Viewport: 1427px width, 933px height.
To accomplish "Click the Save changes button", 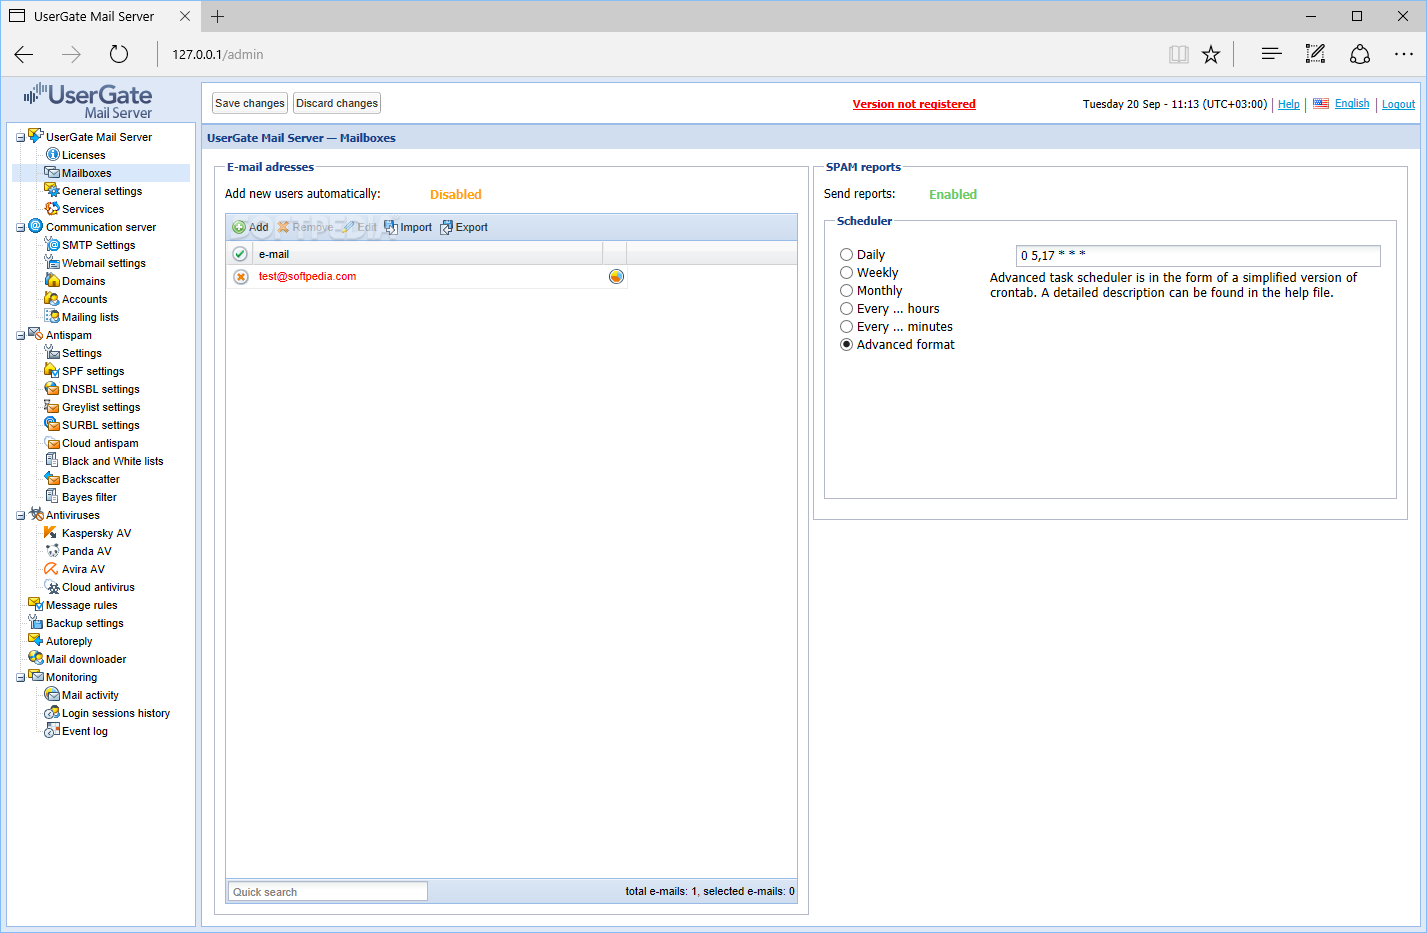I will pyautogui.click(x=250, y=103).
